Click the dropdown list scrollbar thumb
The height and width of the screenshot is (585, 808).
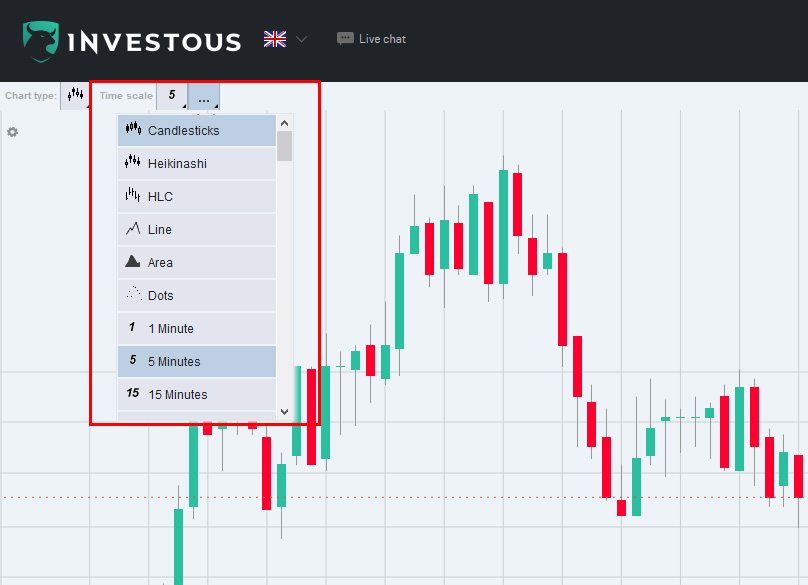tap(284, 146)
